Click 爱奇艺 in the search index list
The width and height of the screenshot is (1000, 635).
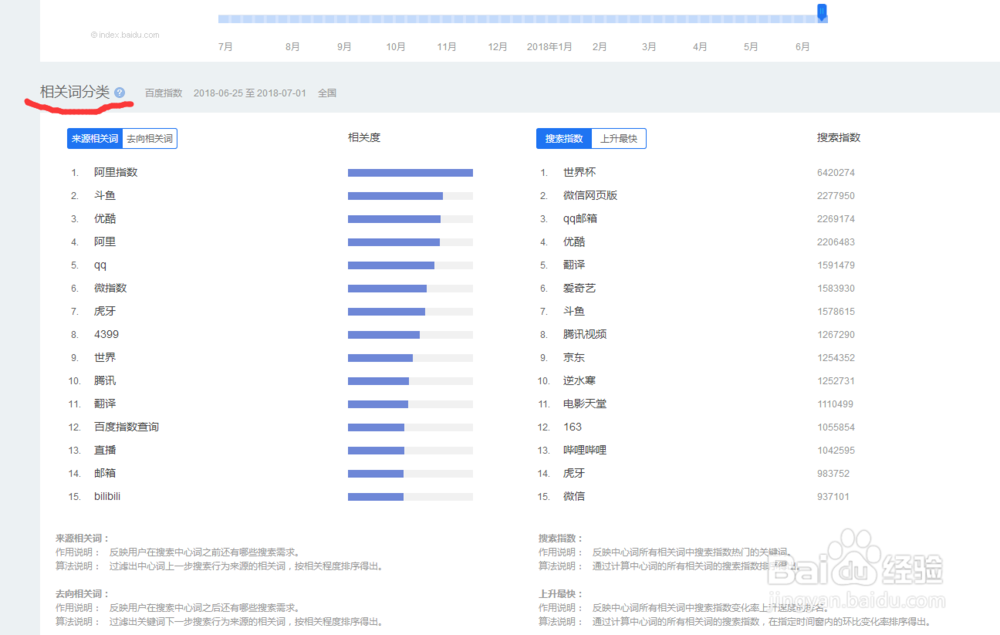[x=579, y=288]
